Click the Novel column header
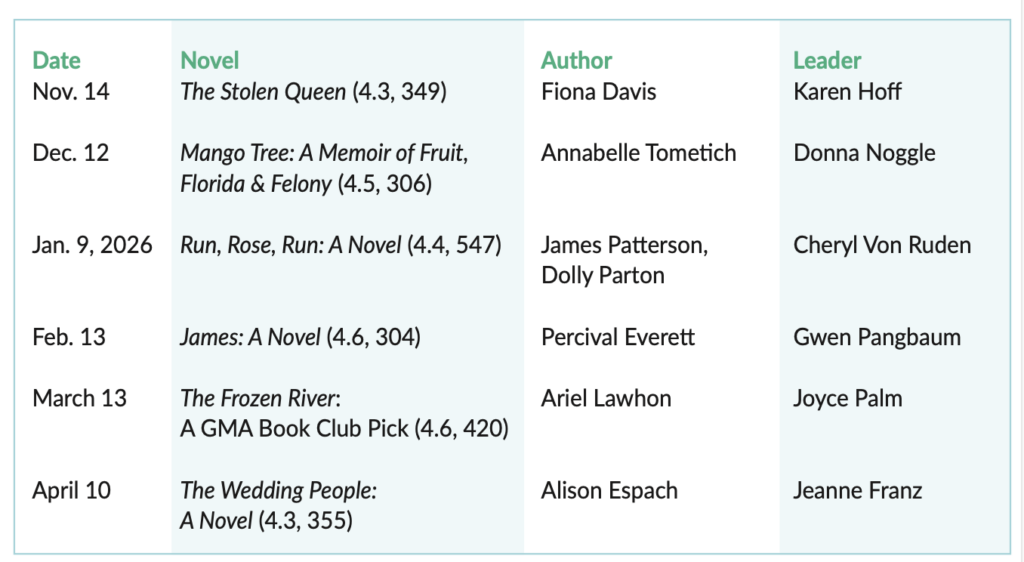This screenshot has height=562, width=1024. (x=209, y=60)
